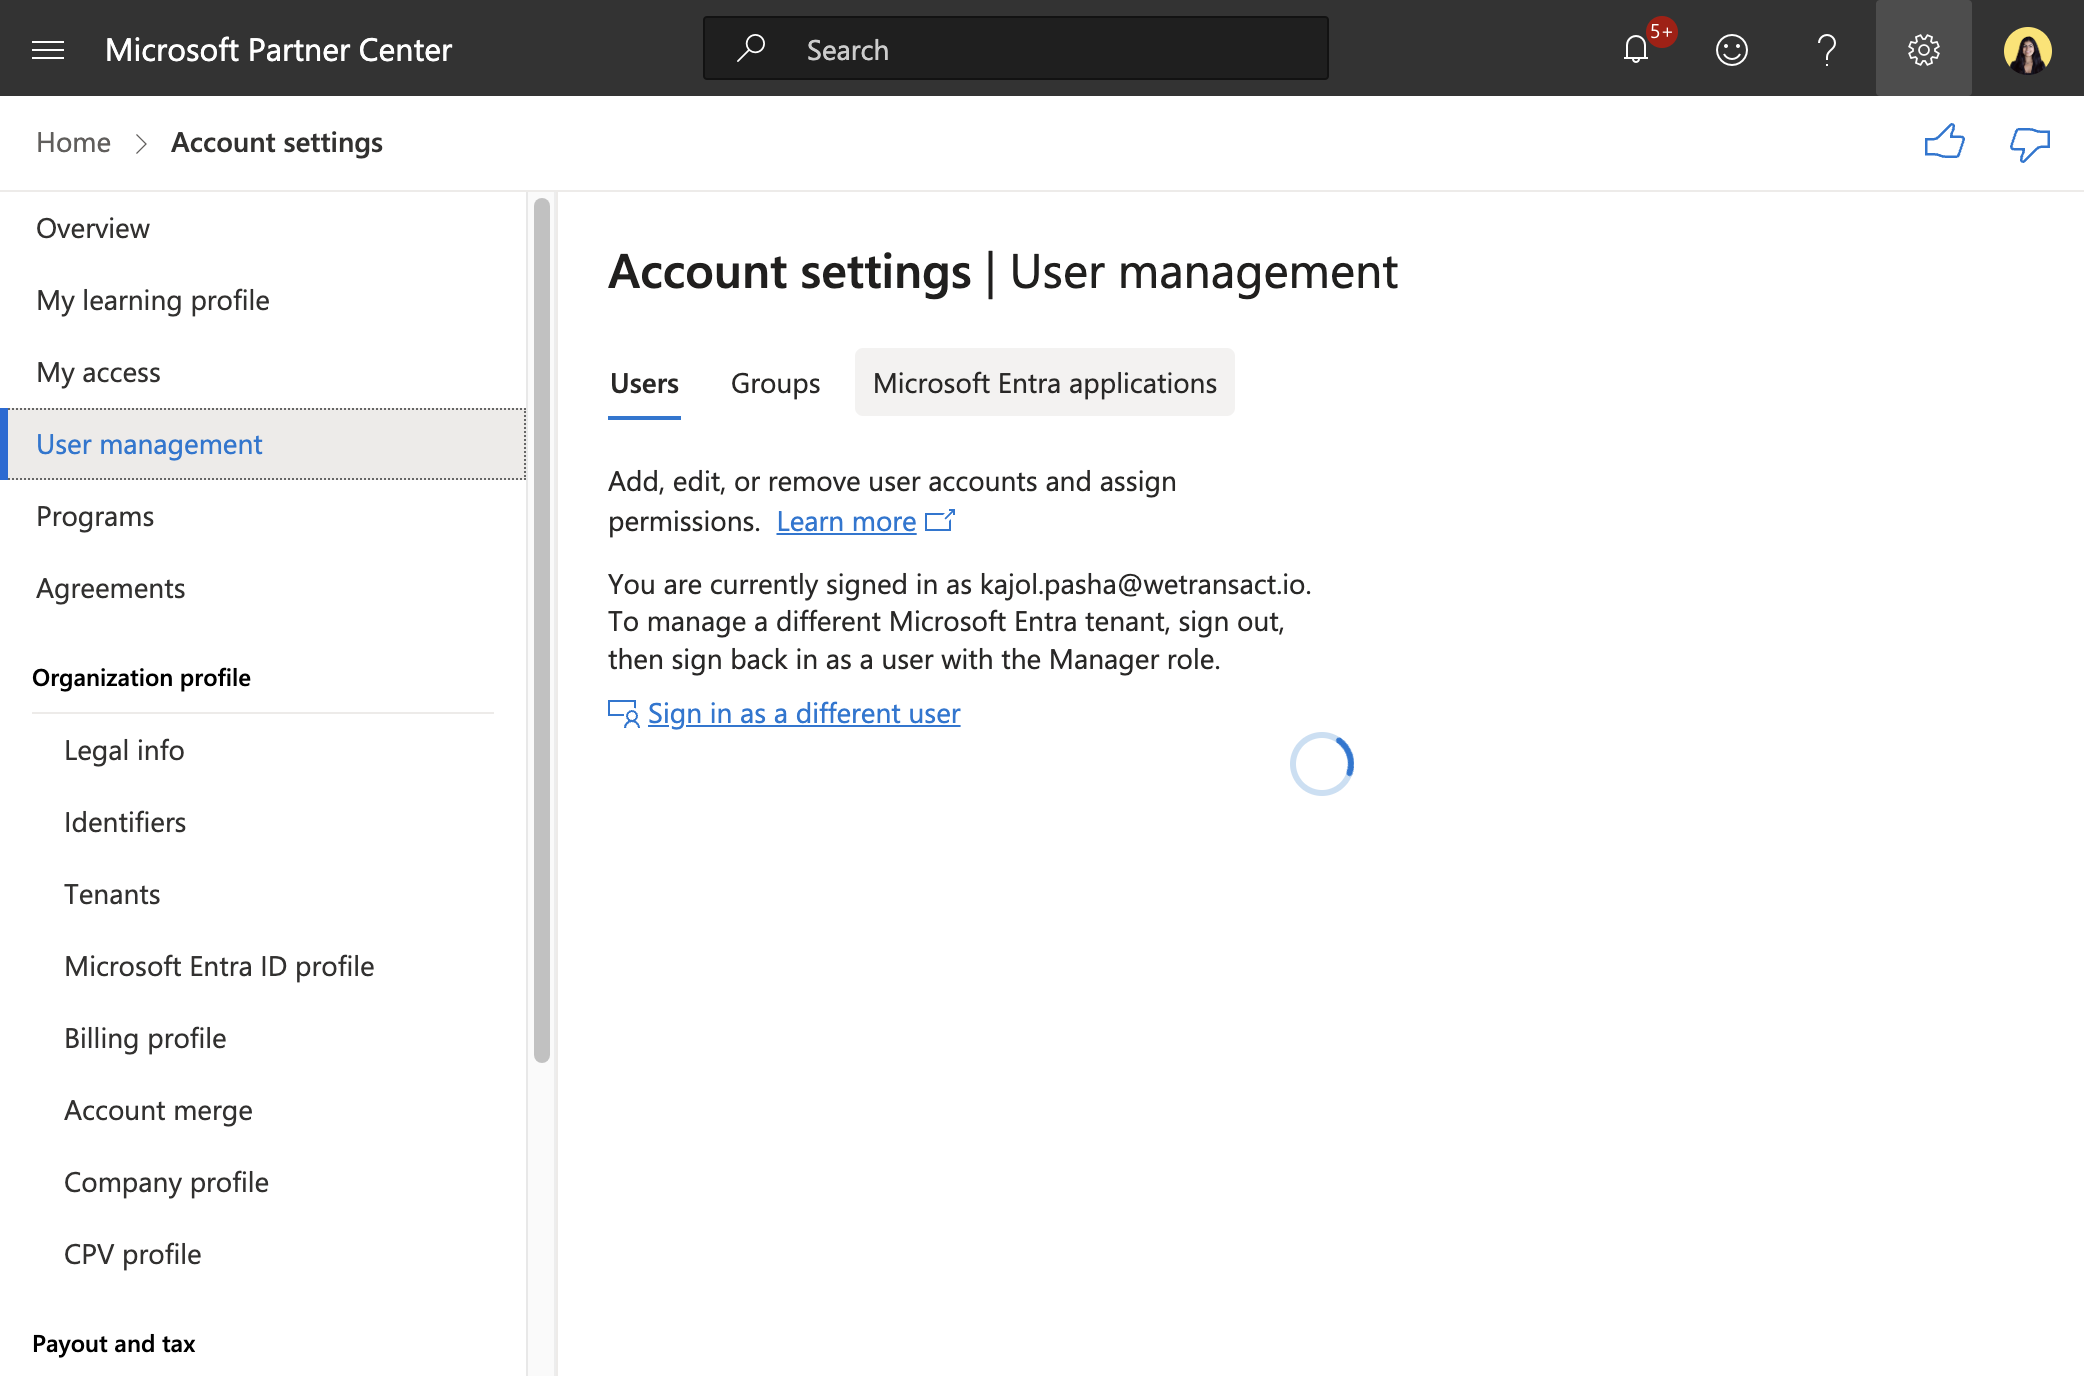Switch to the Groups tab
2084x1376 pixels.
click(775, 383)
